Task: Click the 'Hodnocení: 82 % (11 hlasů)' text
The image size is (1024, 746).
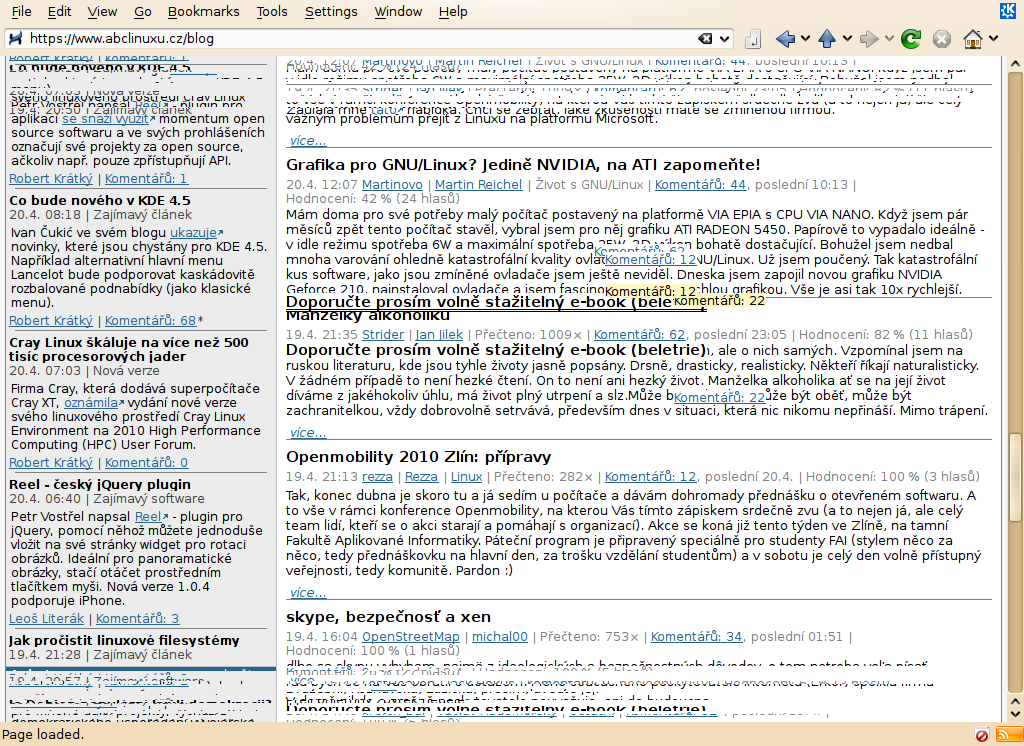Action: tap(886, 334)
